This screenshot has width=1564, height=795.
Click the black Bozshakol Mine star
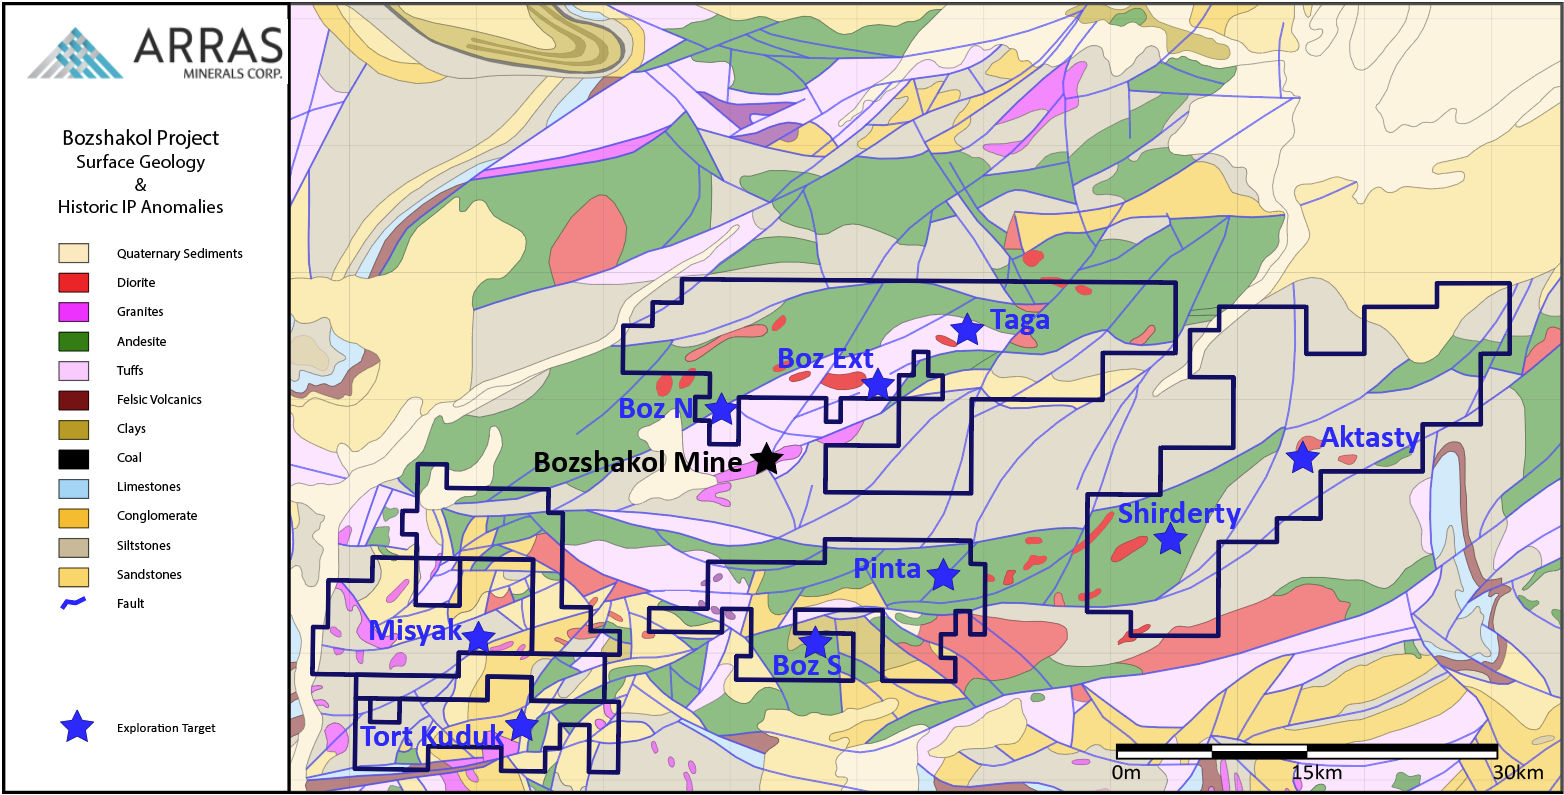766,459
